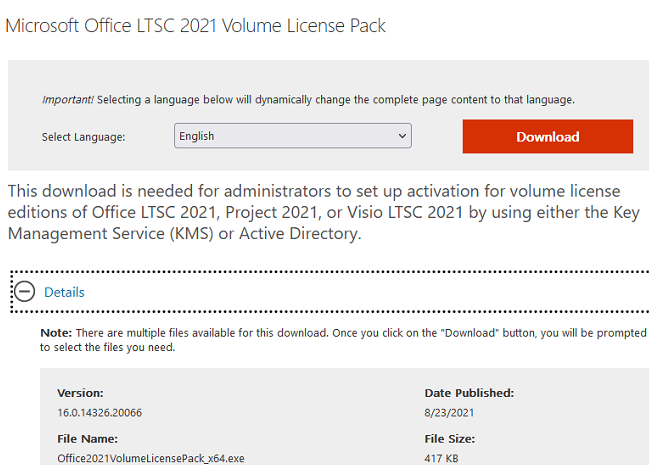Image resolution: width=649 pixels, height=465 pixels.
Task: Click the 417 KB file size value
Action: tap(442, 458)
